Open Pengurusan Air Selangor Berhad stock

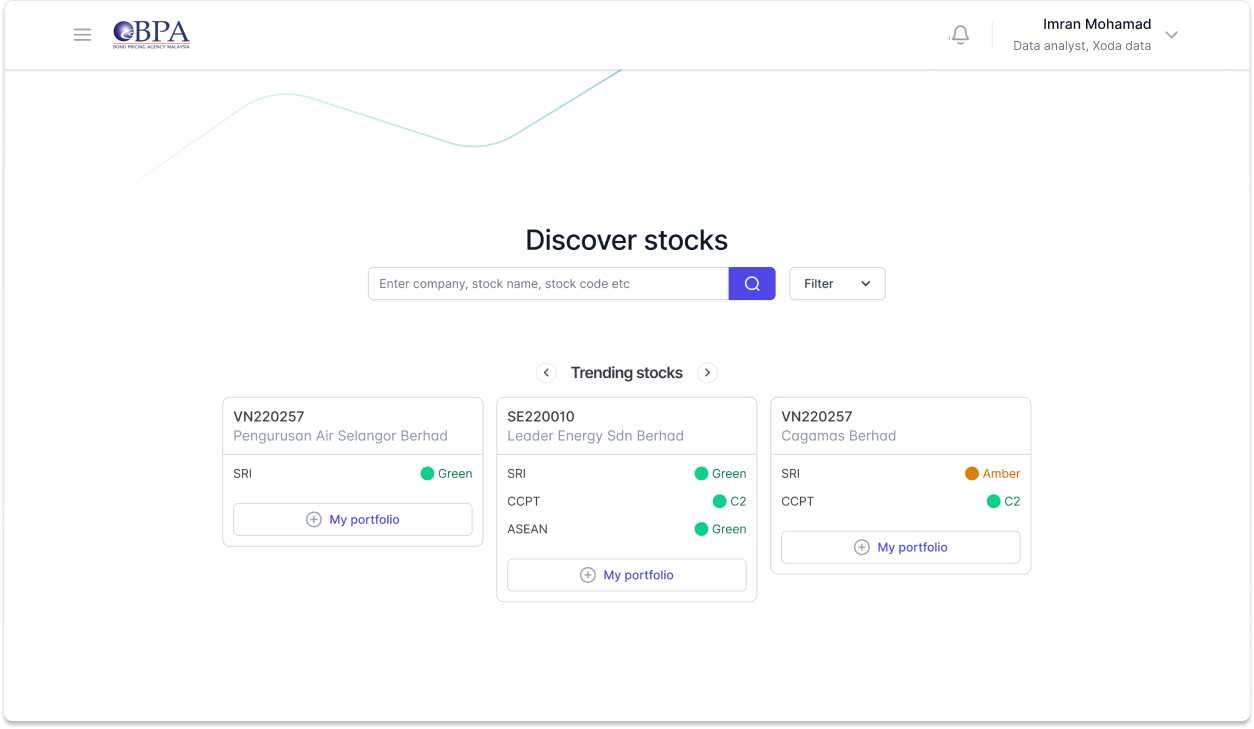[x=340, y=436]
